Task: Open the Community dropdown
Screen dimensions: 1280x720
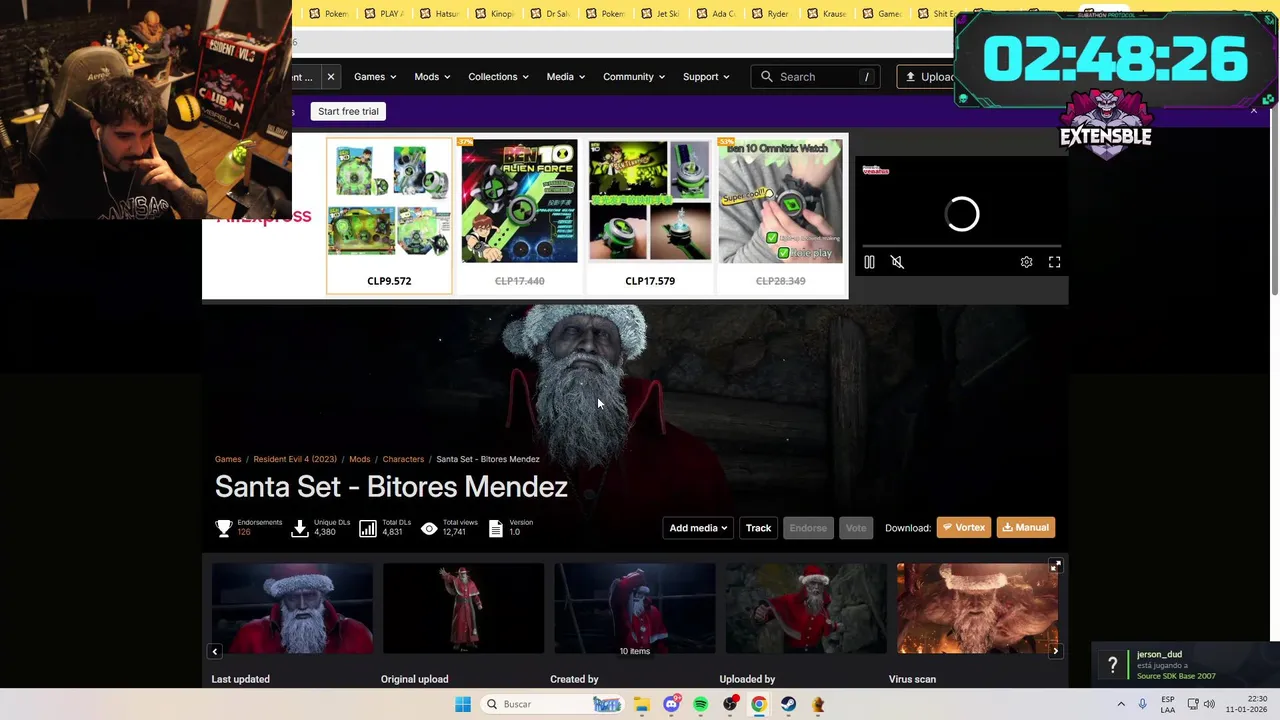Action: 634,77
